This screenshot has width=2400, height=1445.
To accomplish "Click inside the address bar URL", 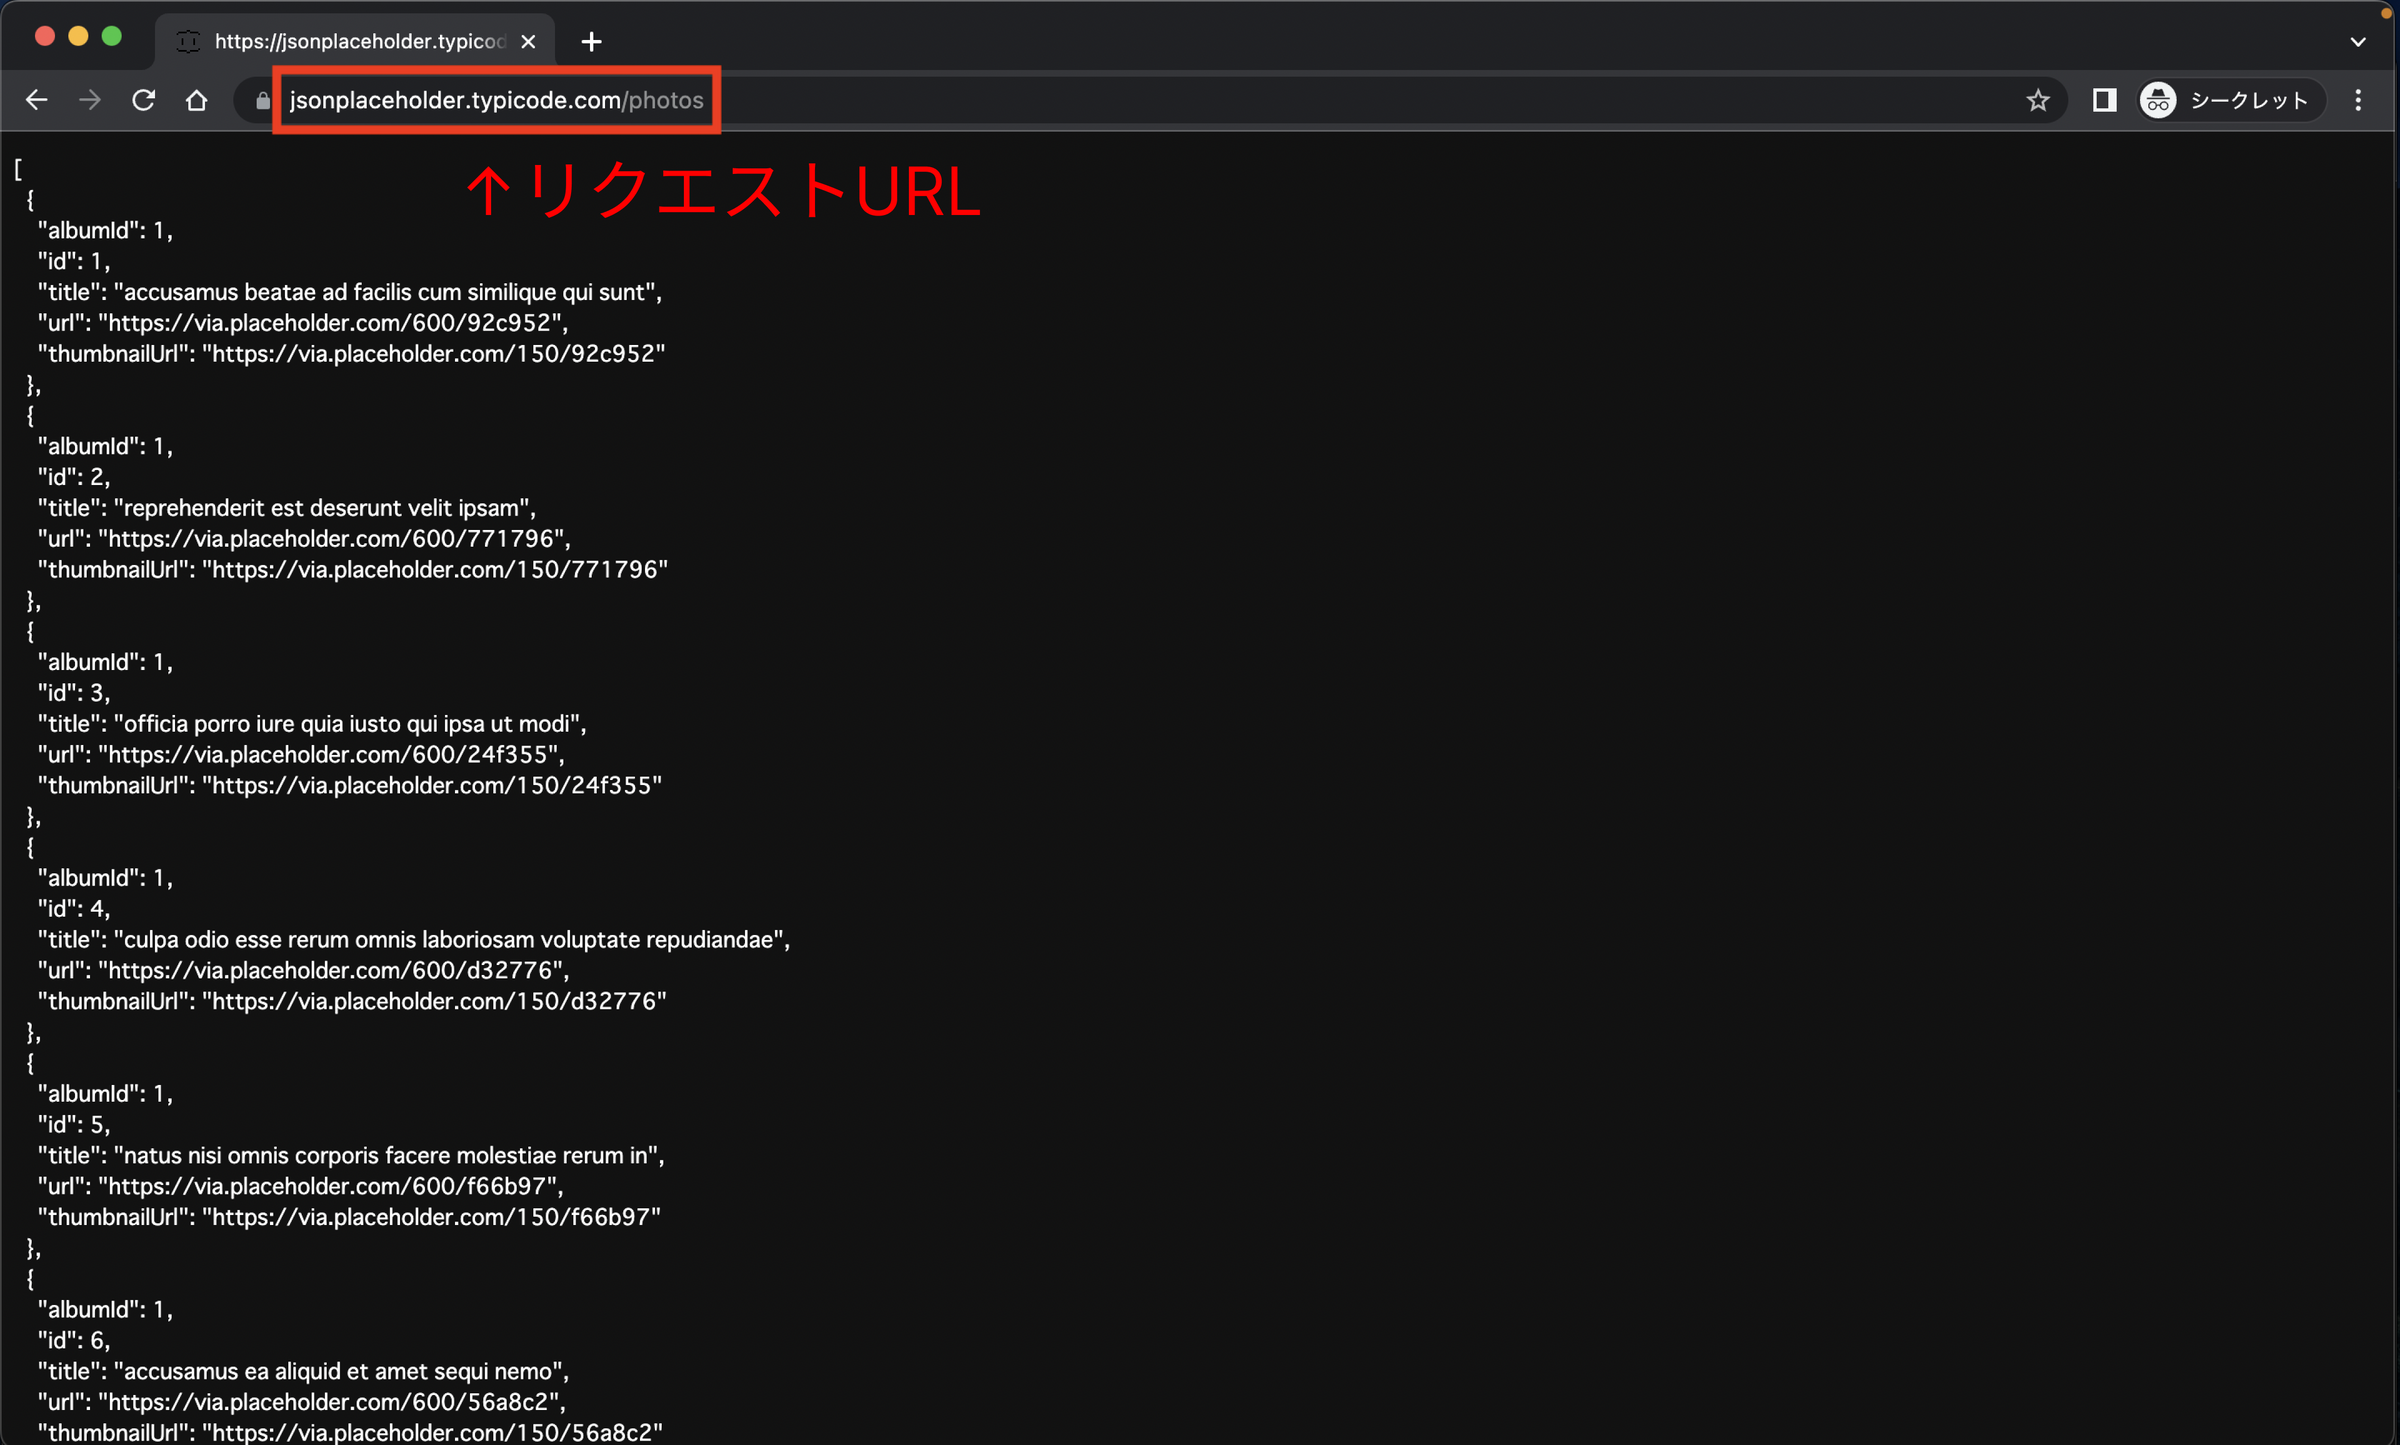I will click(x=495, y=99).
